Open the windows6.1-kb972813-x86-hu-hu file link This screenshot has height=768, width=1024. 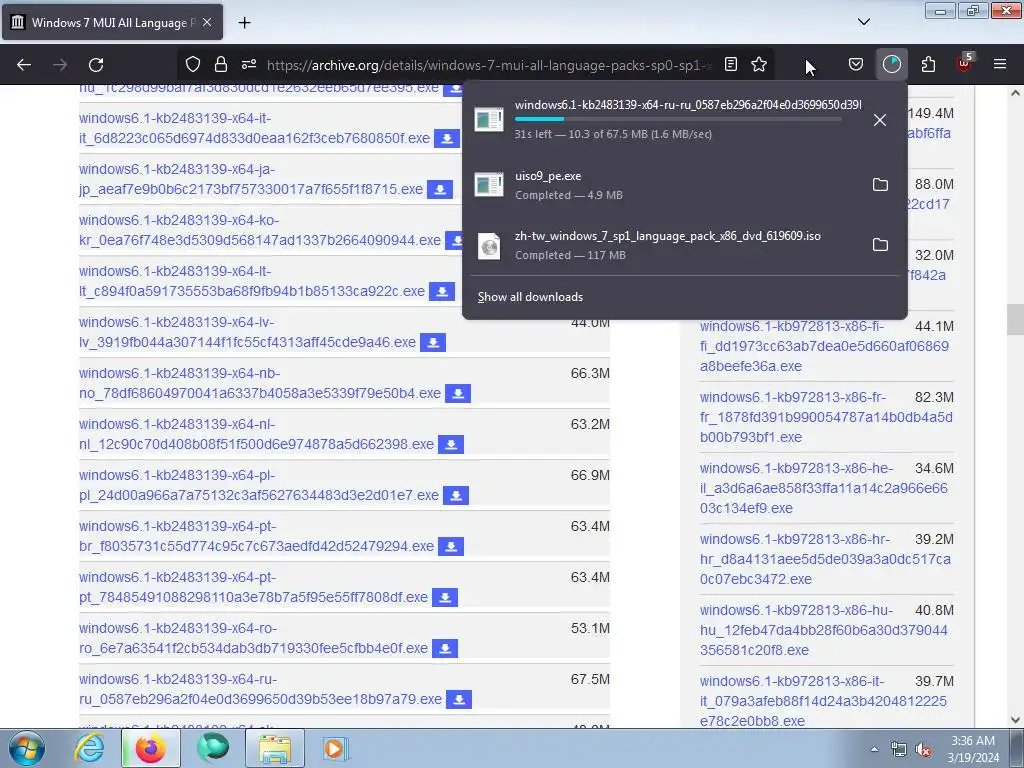824,630
